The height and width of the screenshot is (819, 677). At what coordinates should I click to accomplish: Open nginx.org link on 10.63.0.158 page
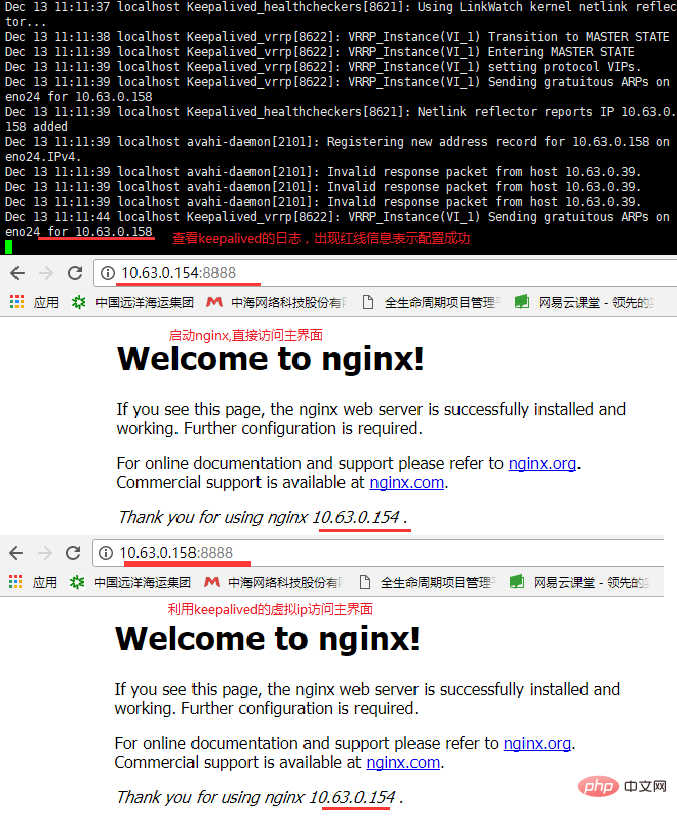537,743
